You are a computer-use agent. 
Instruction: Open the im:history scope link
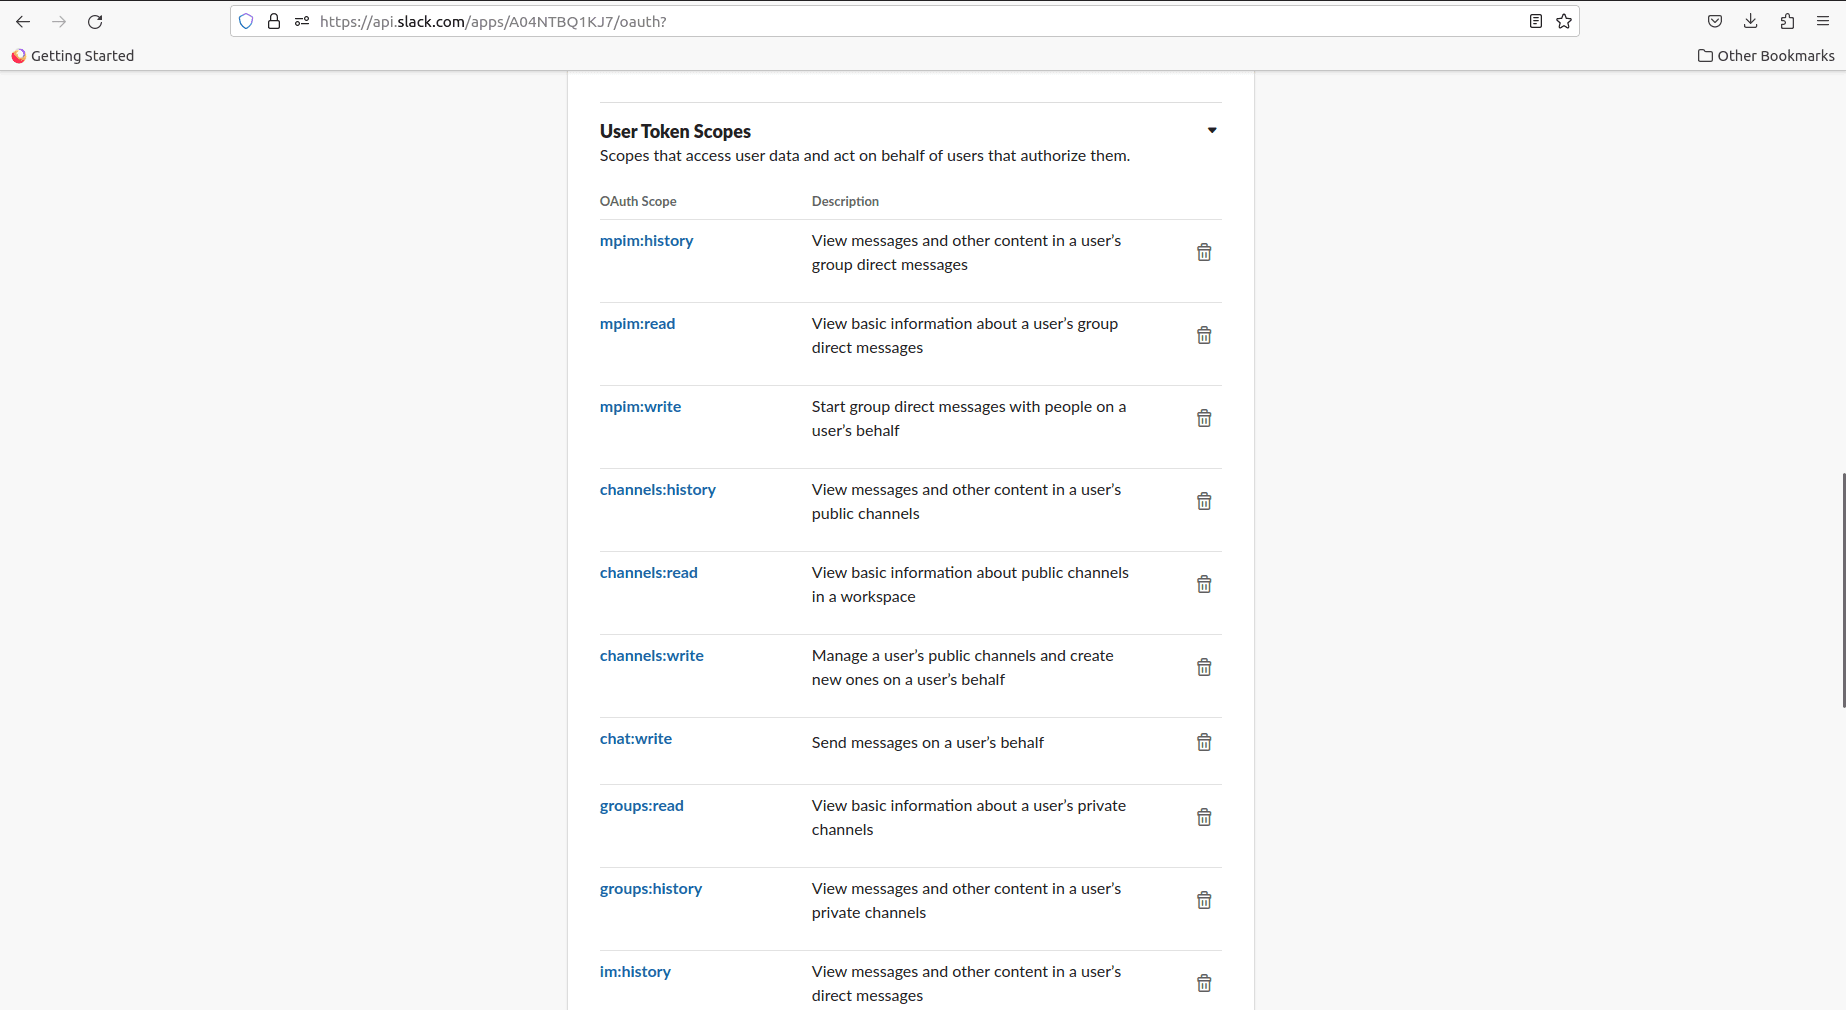(x=635, y=972)
